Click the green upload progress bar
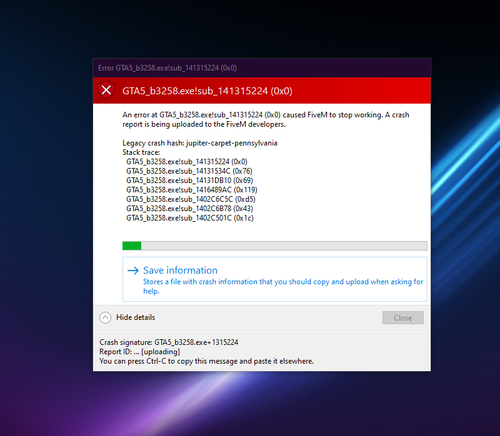This screenshot has height=436, width=500. click(275, 246)
